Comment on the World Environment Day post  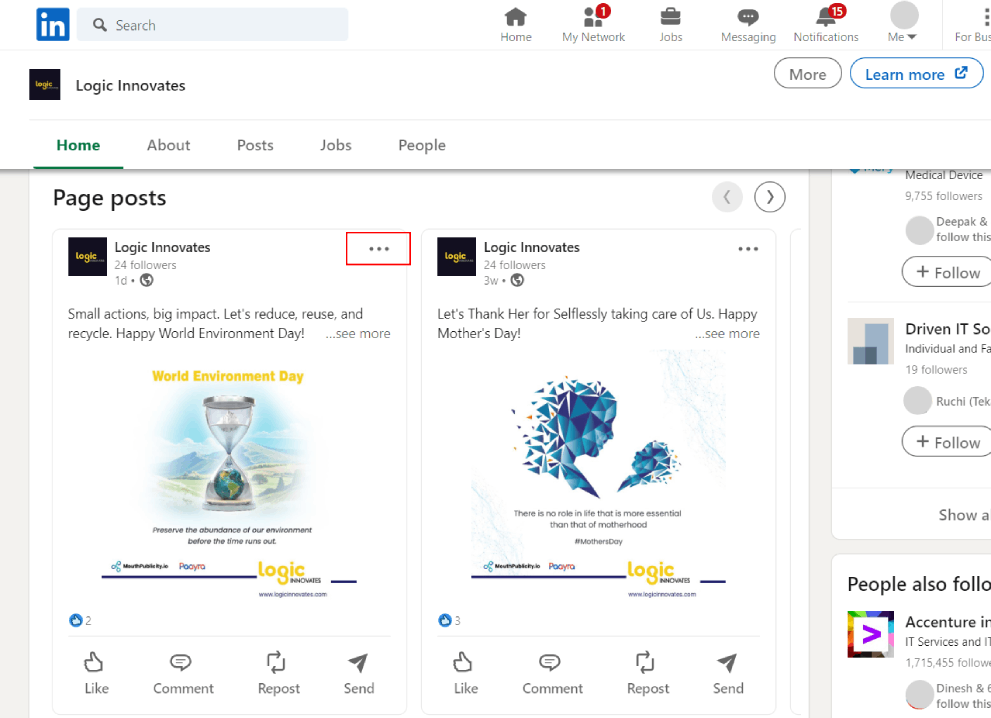(x=183, y=674)
